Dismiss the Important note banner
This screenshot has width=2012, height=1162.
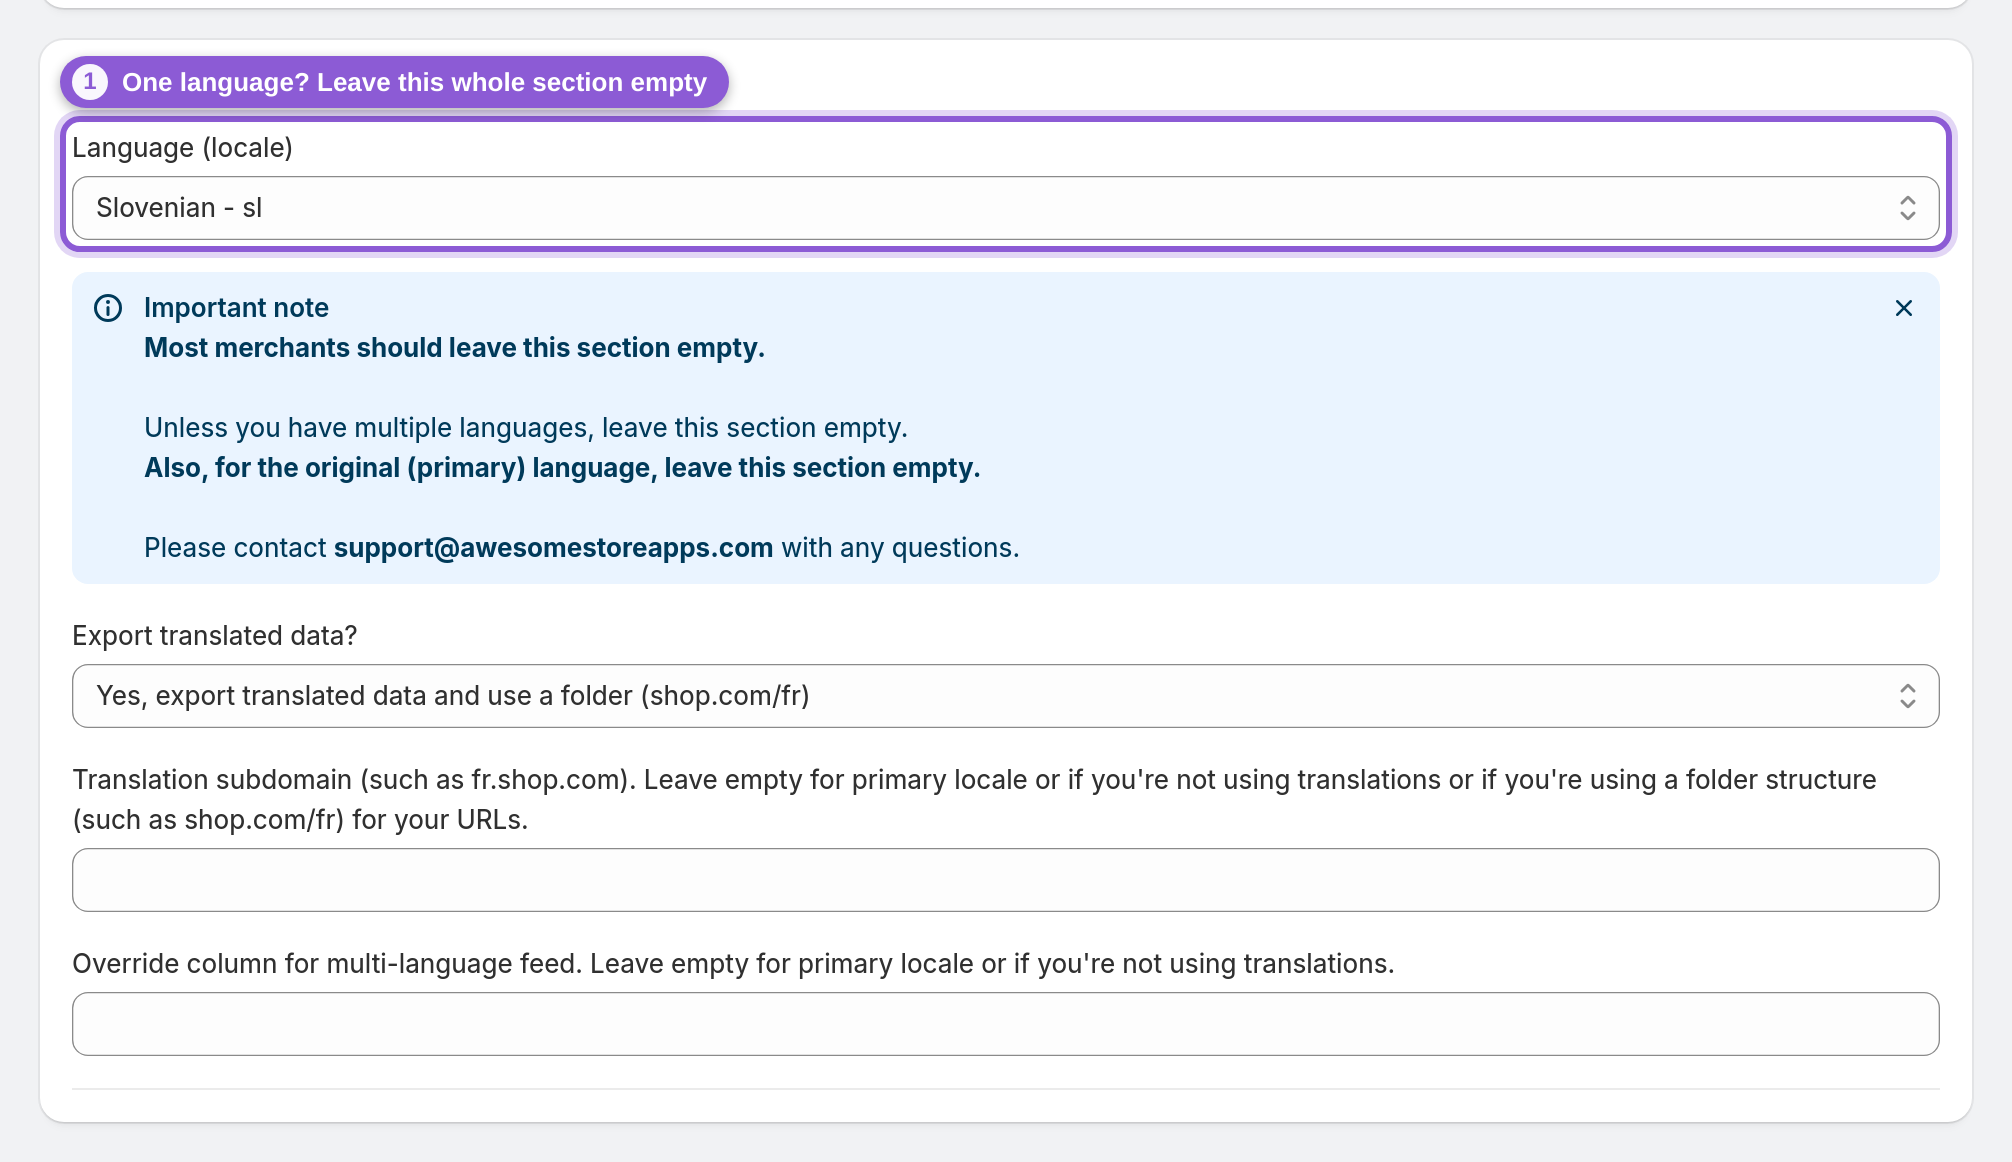tap(1903, 308)
